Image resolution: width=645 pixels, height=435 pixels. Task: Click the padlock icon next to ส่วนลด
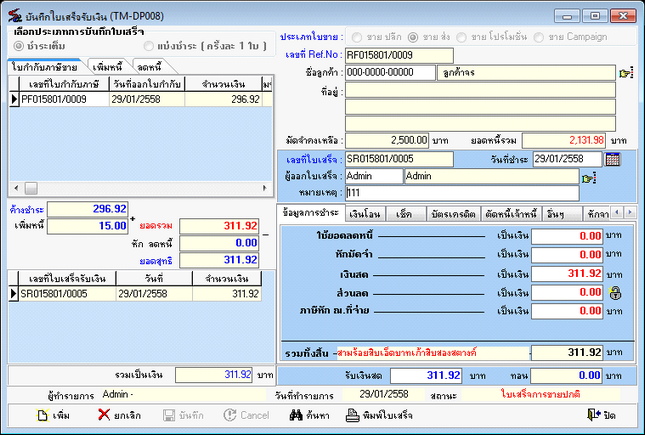(615, 293)
